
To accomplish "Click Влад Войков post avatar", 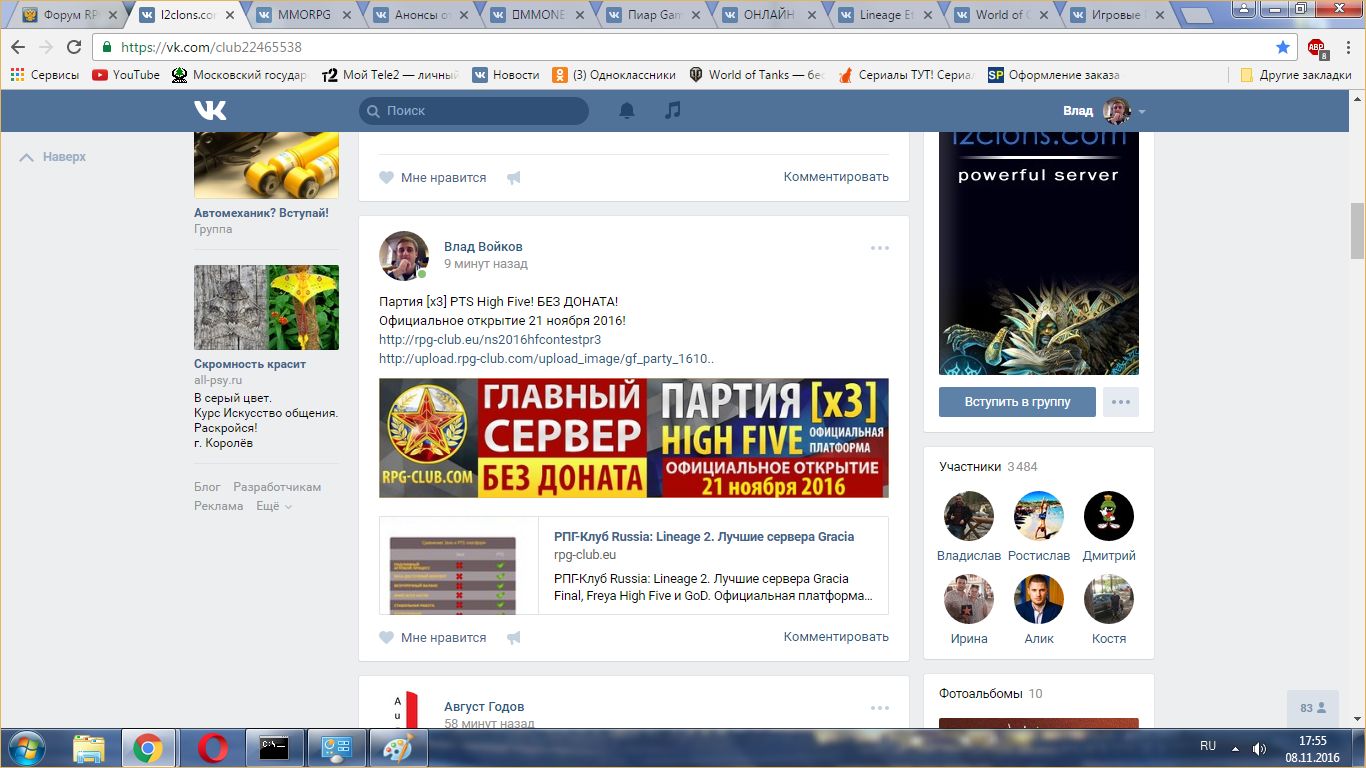I will pyautogui.click(x=404, y=256).
